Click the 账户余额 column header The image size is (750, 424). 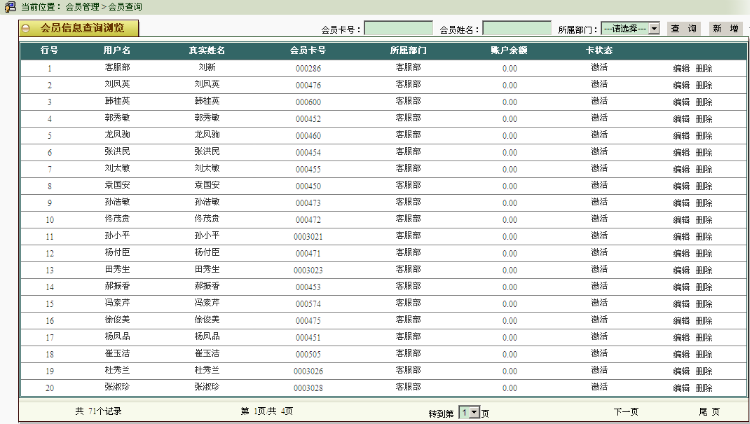[509, 50]
